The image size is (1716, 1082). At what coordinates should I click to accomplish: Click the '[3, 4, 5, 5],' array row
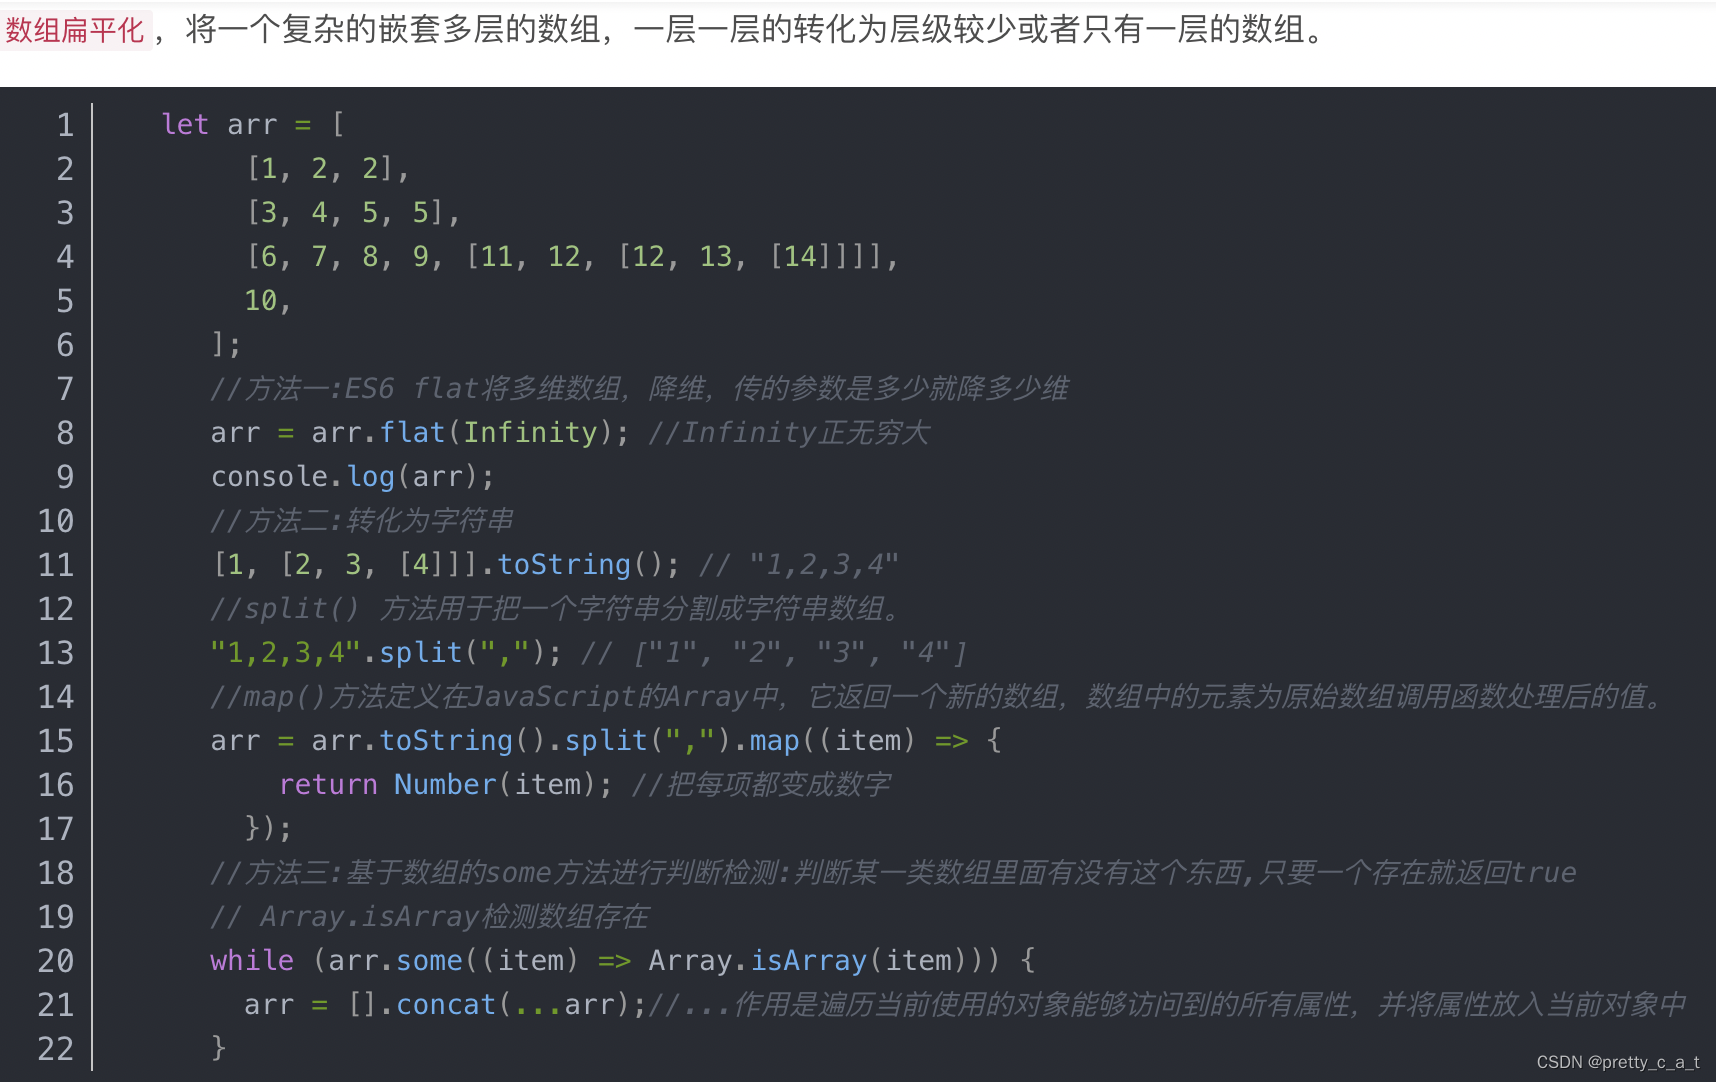(x=353, y=213)
